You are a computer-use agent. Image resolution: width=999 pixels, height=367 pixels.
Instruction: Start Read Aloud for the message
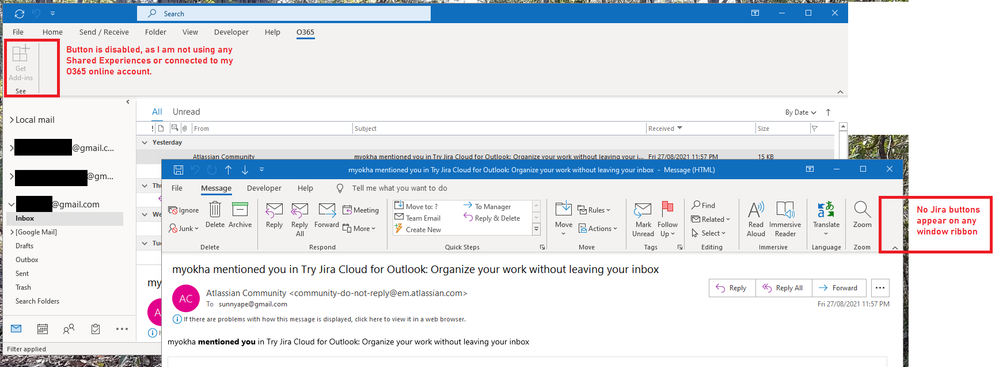coord(756,219)
